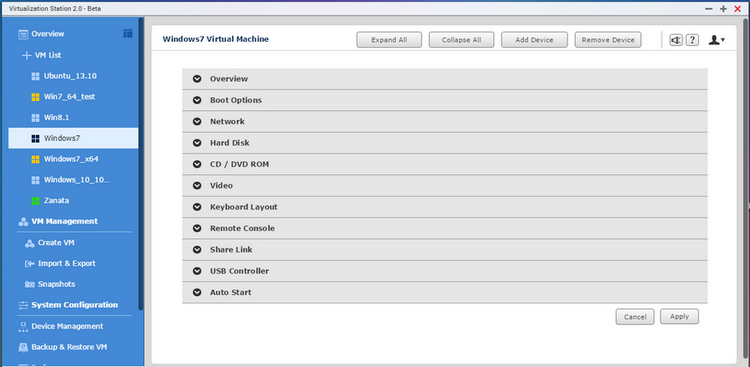This screenshot has height=367, width=750.
Task: Click the Backup & Restore VM icon
Action: [x=23, y=347]
